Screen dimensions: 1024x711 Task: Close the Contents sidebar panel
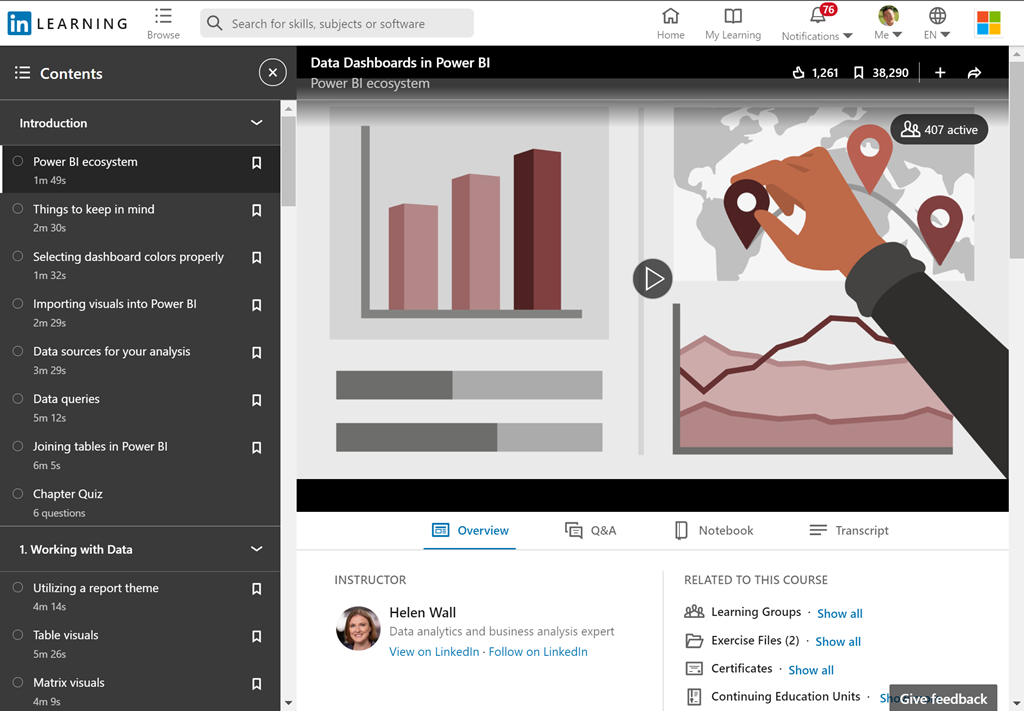[x=272, y=73]
